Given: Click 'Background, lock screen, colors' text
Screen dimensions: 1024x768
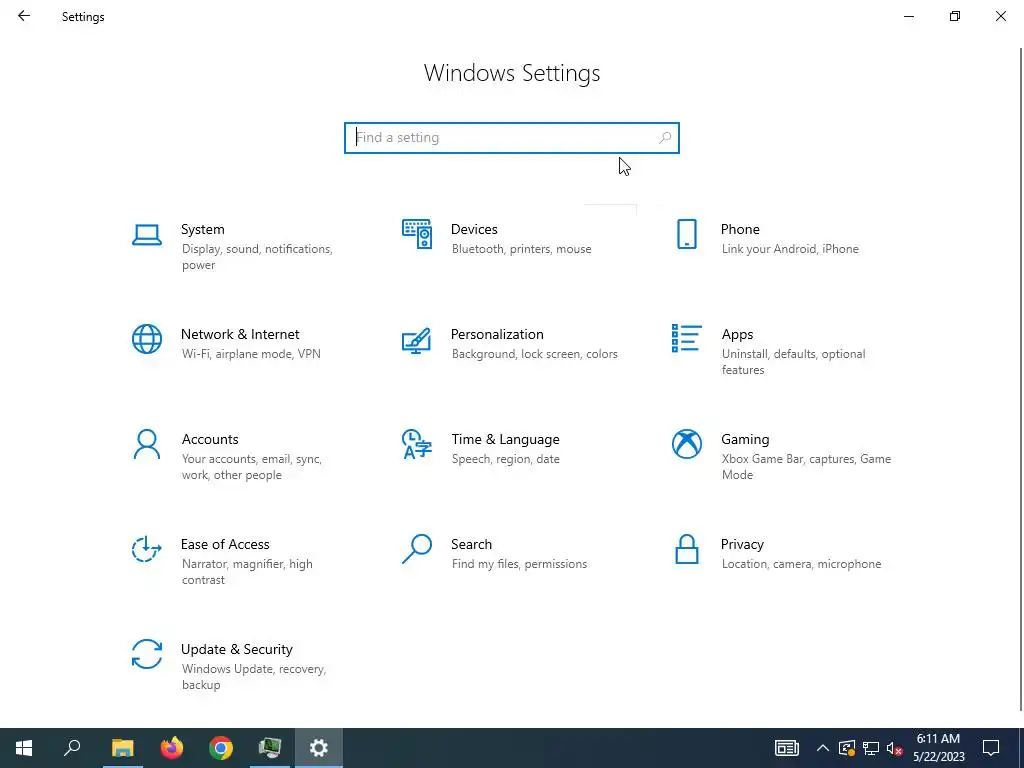Looking at the screenshot, I should 534,354.
